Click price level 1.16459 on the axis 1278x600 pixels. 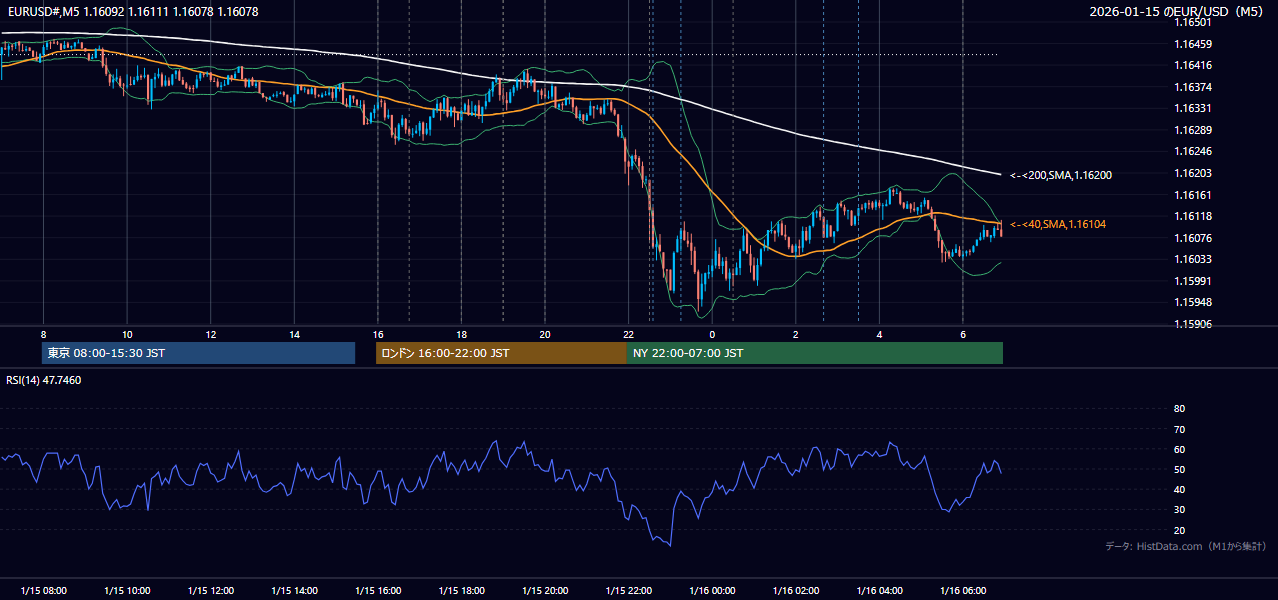1193,44
